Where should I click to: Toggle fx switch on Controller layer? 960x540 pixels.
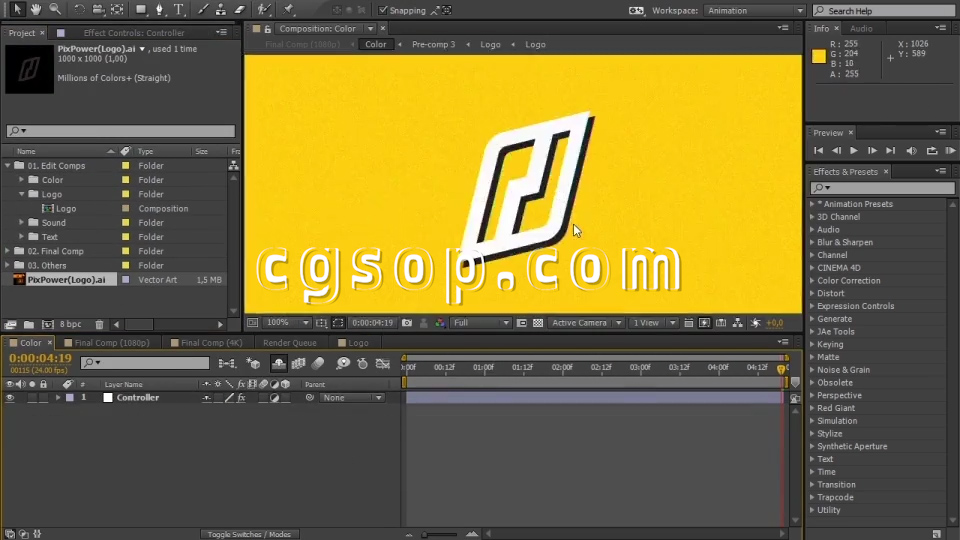[x=242, y=398]
